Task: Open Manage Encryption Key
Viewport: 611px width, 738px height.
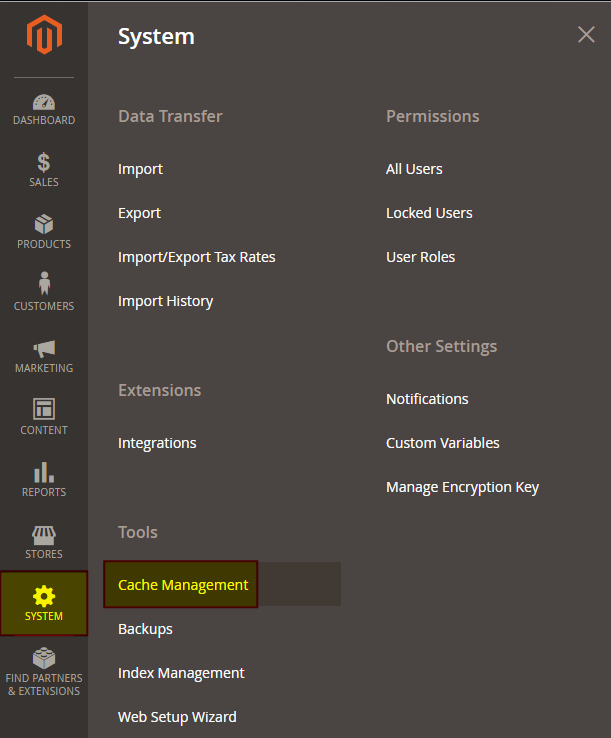Action: (462, 487)
